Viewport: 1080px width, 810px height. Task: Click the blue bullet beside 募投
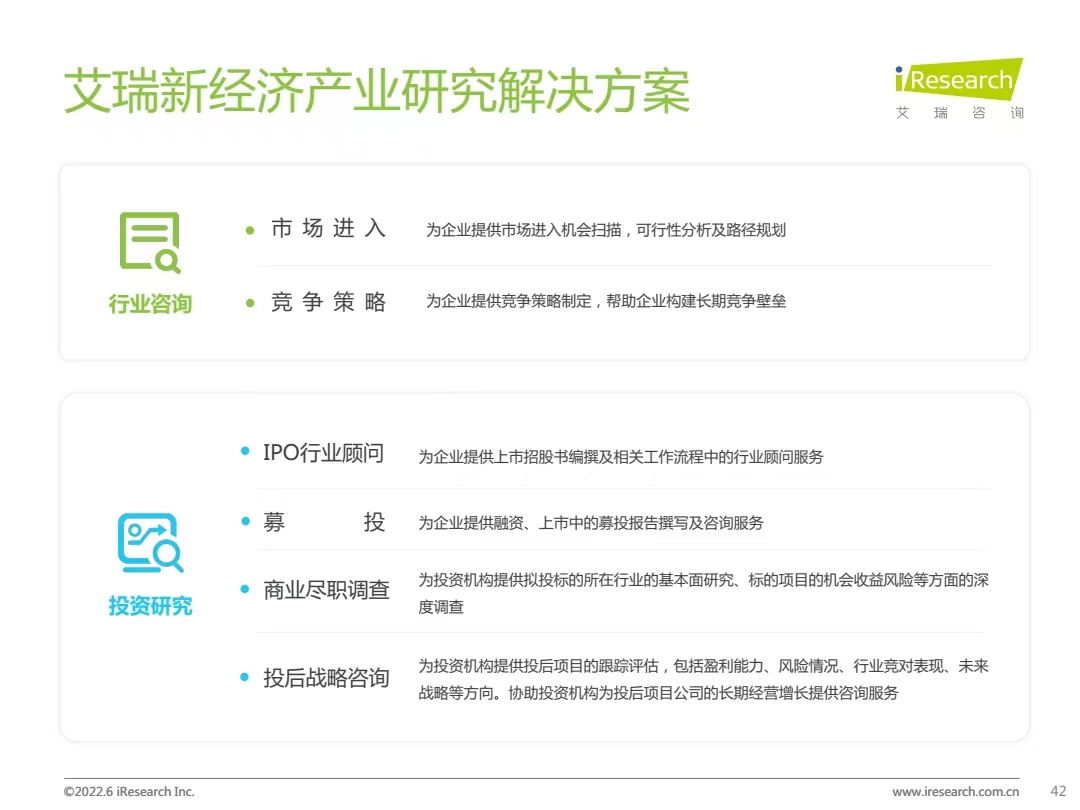pyautogui.click(x=243, y=521)
